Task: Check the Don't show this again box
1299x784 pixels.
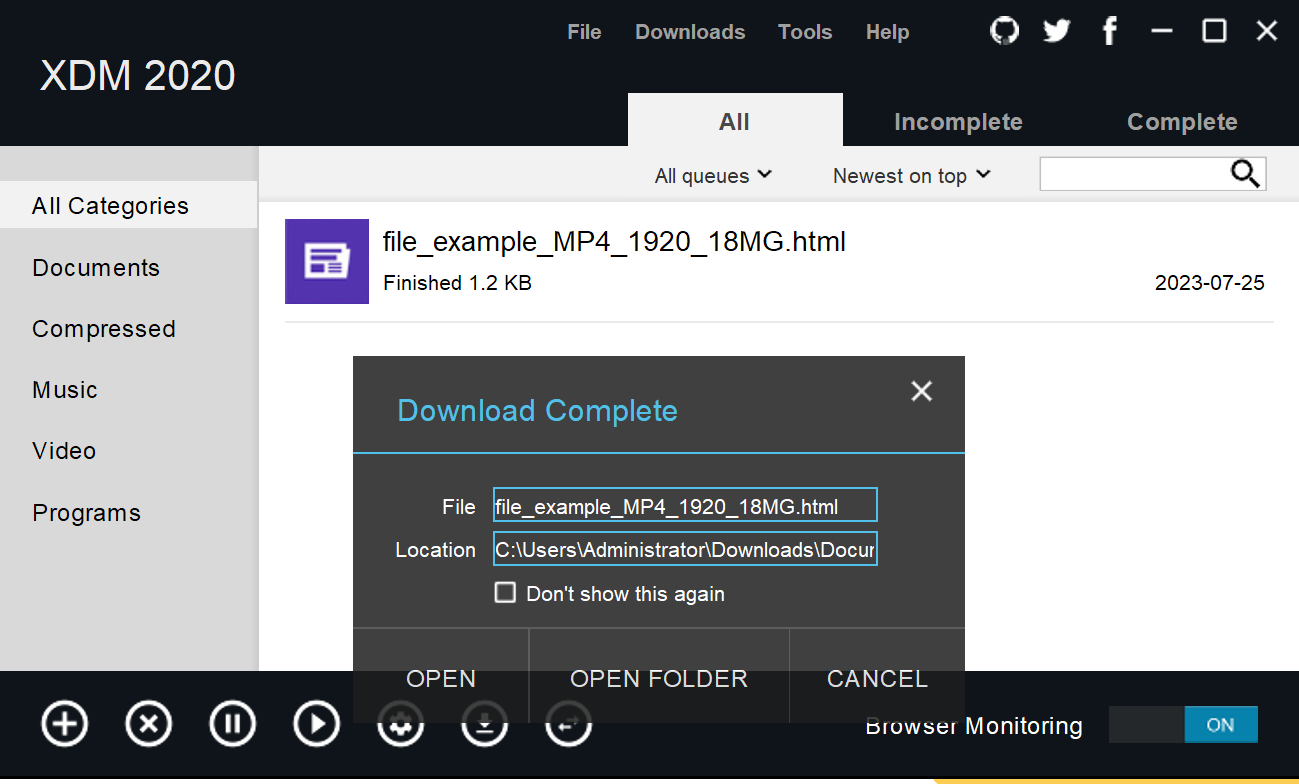Action: pos(505,592)
